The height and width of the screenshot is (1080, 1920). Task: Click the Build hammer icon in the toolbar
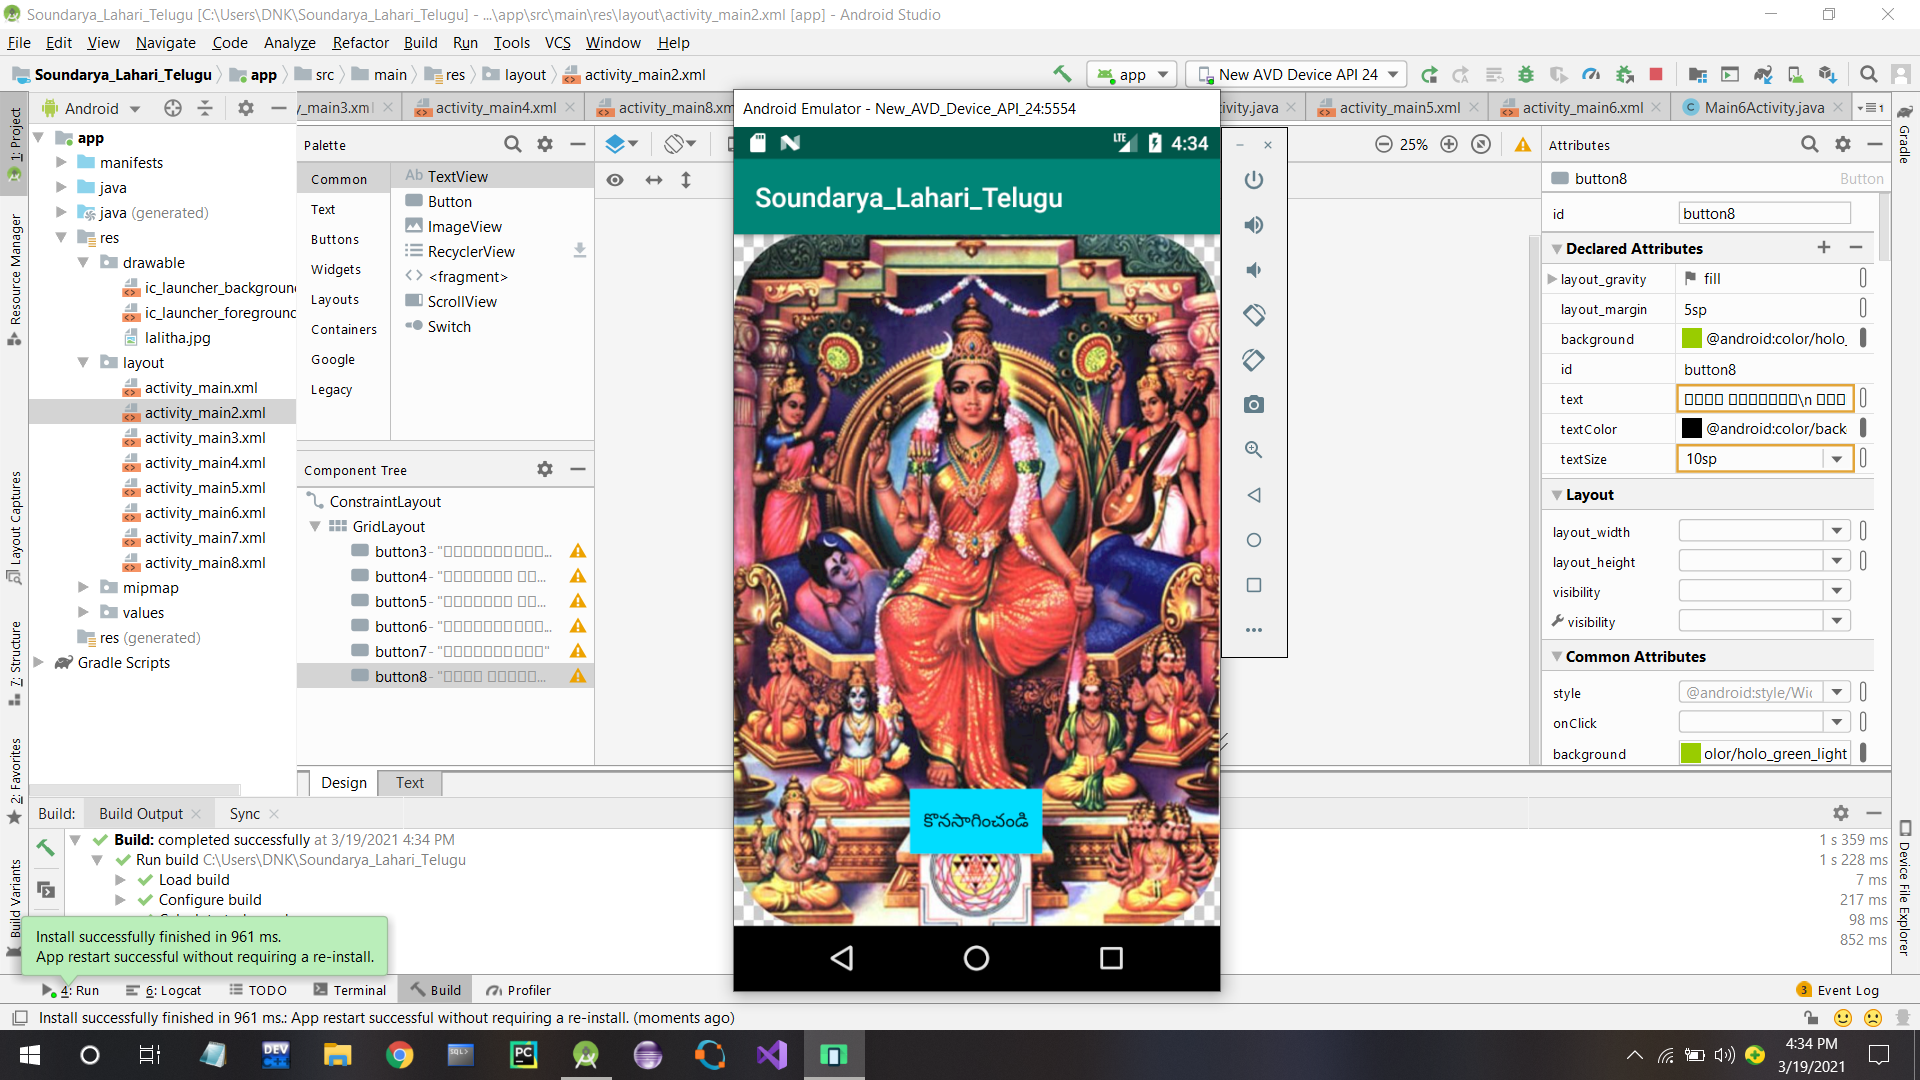coord(1063,74)
